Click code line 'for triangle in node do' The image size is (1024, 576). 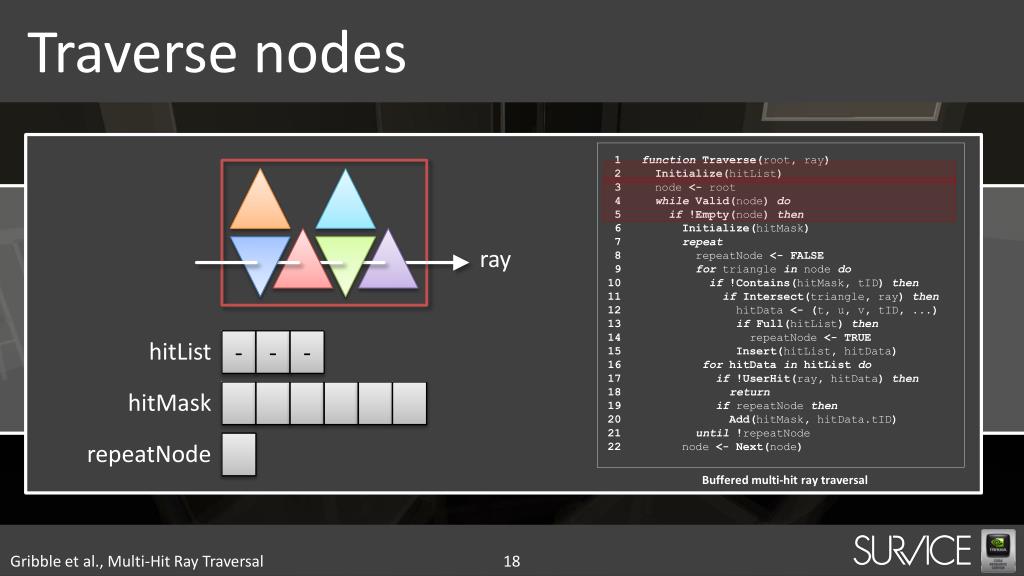pyautogui.click(x=774, y=270)
